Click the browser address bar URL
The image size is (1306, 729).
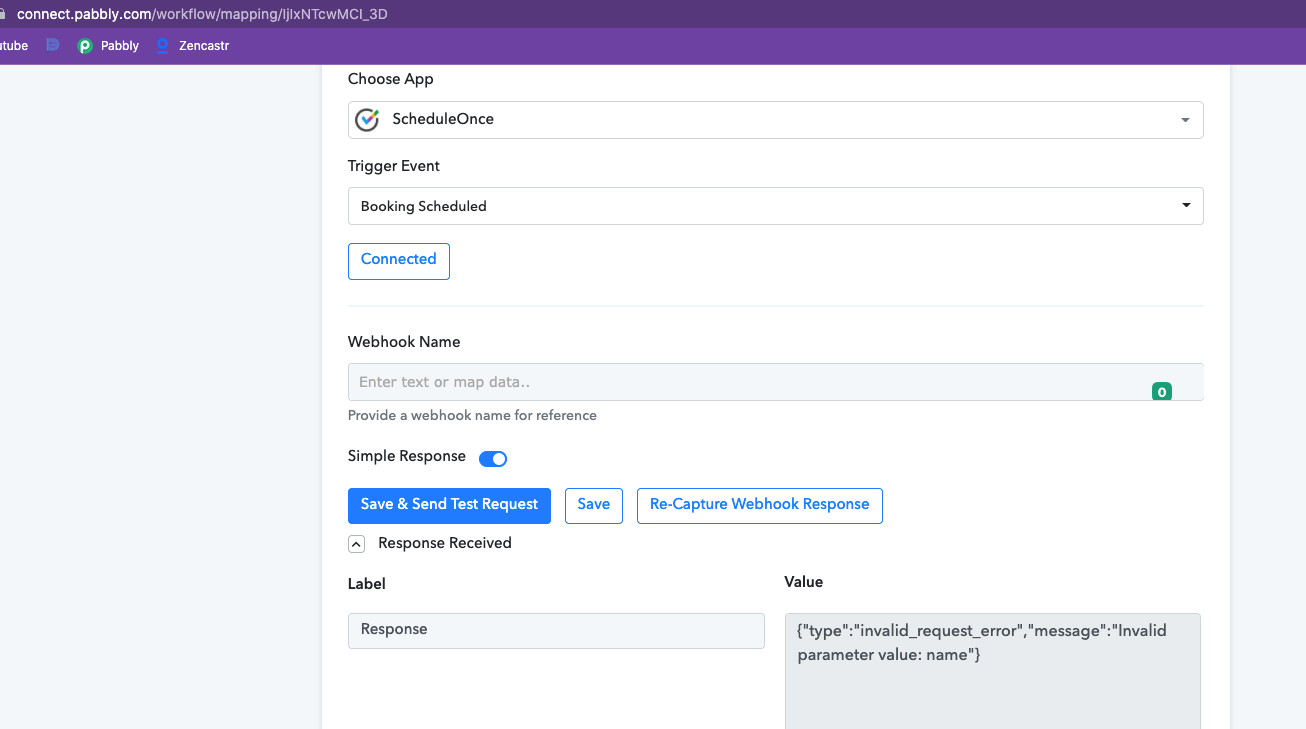[x=202, y=14]
